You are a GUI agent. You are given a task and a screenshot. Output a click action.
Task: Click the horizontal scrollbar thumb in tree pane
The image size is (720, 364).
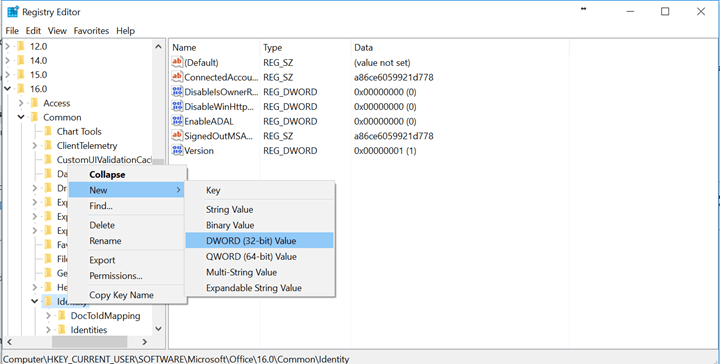90,342
